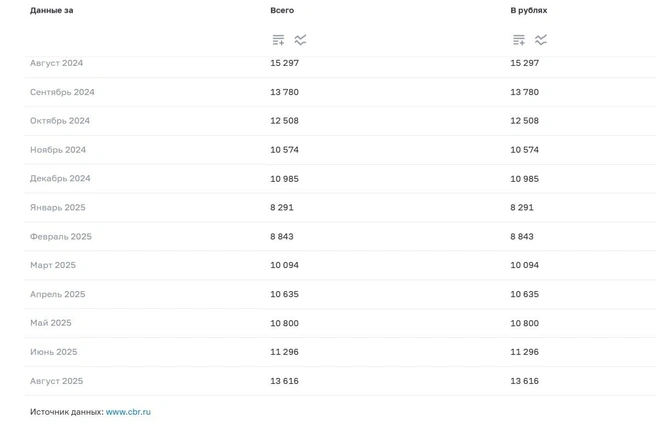
Task: Select the Август 2024 row label
Action: tap(56, 63)
